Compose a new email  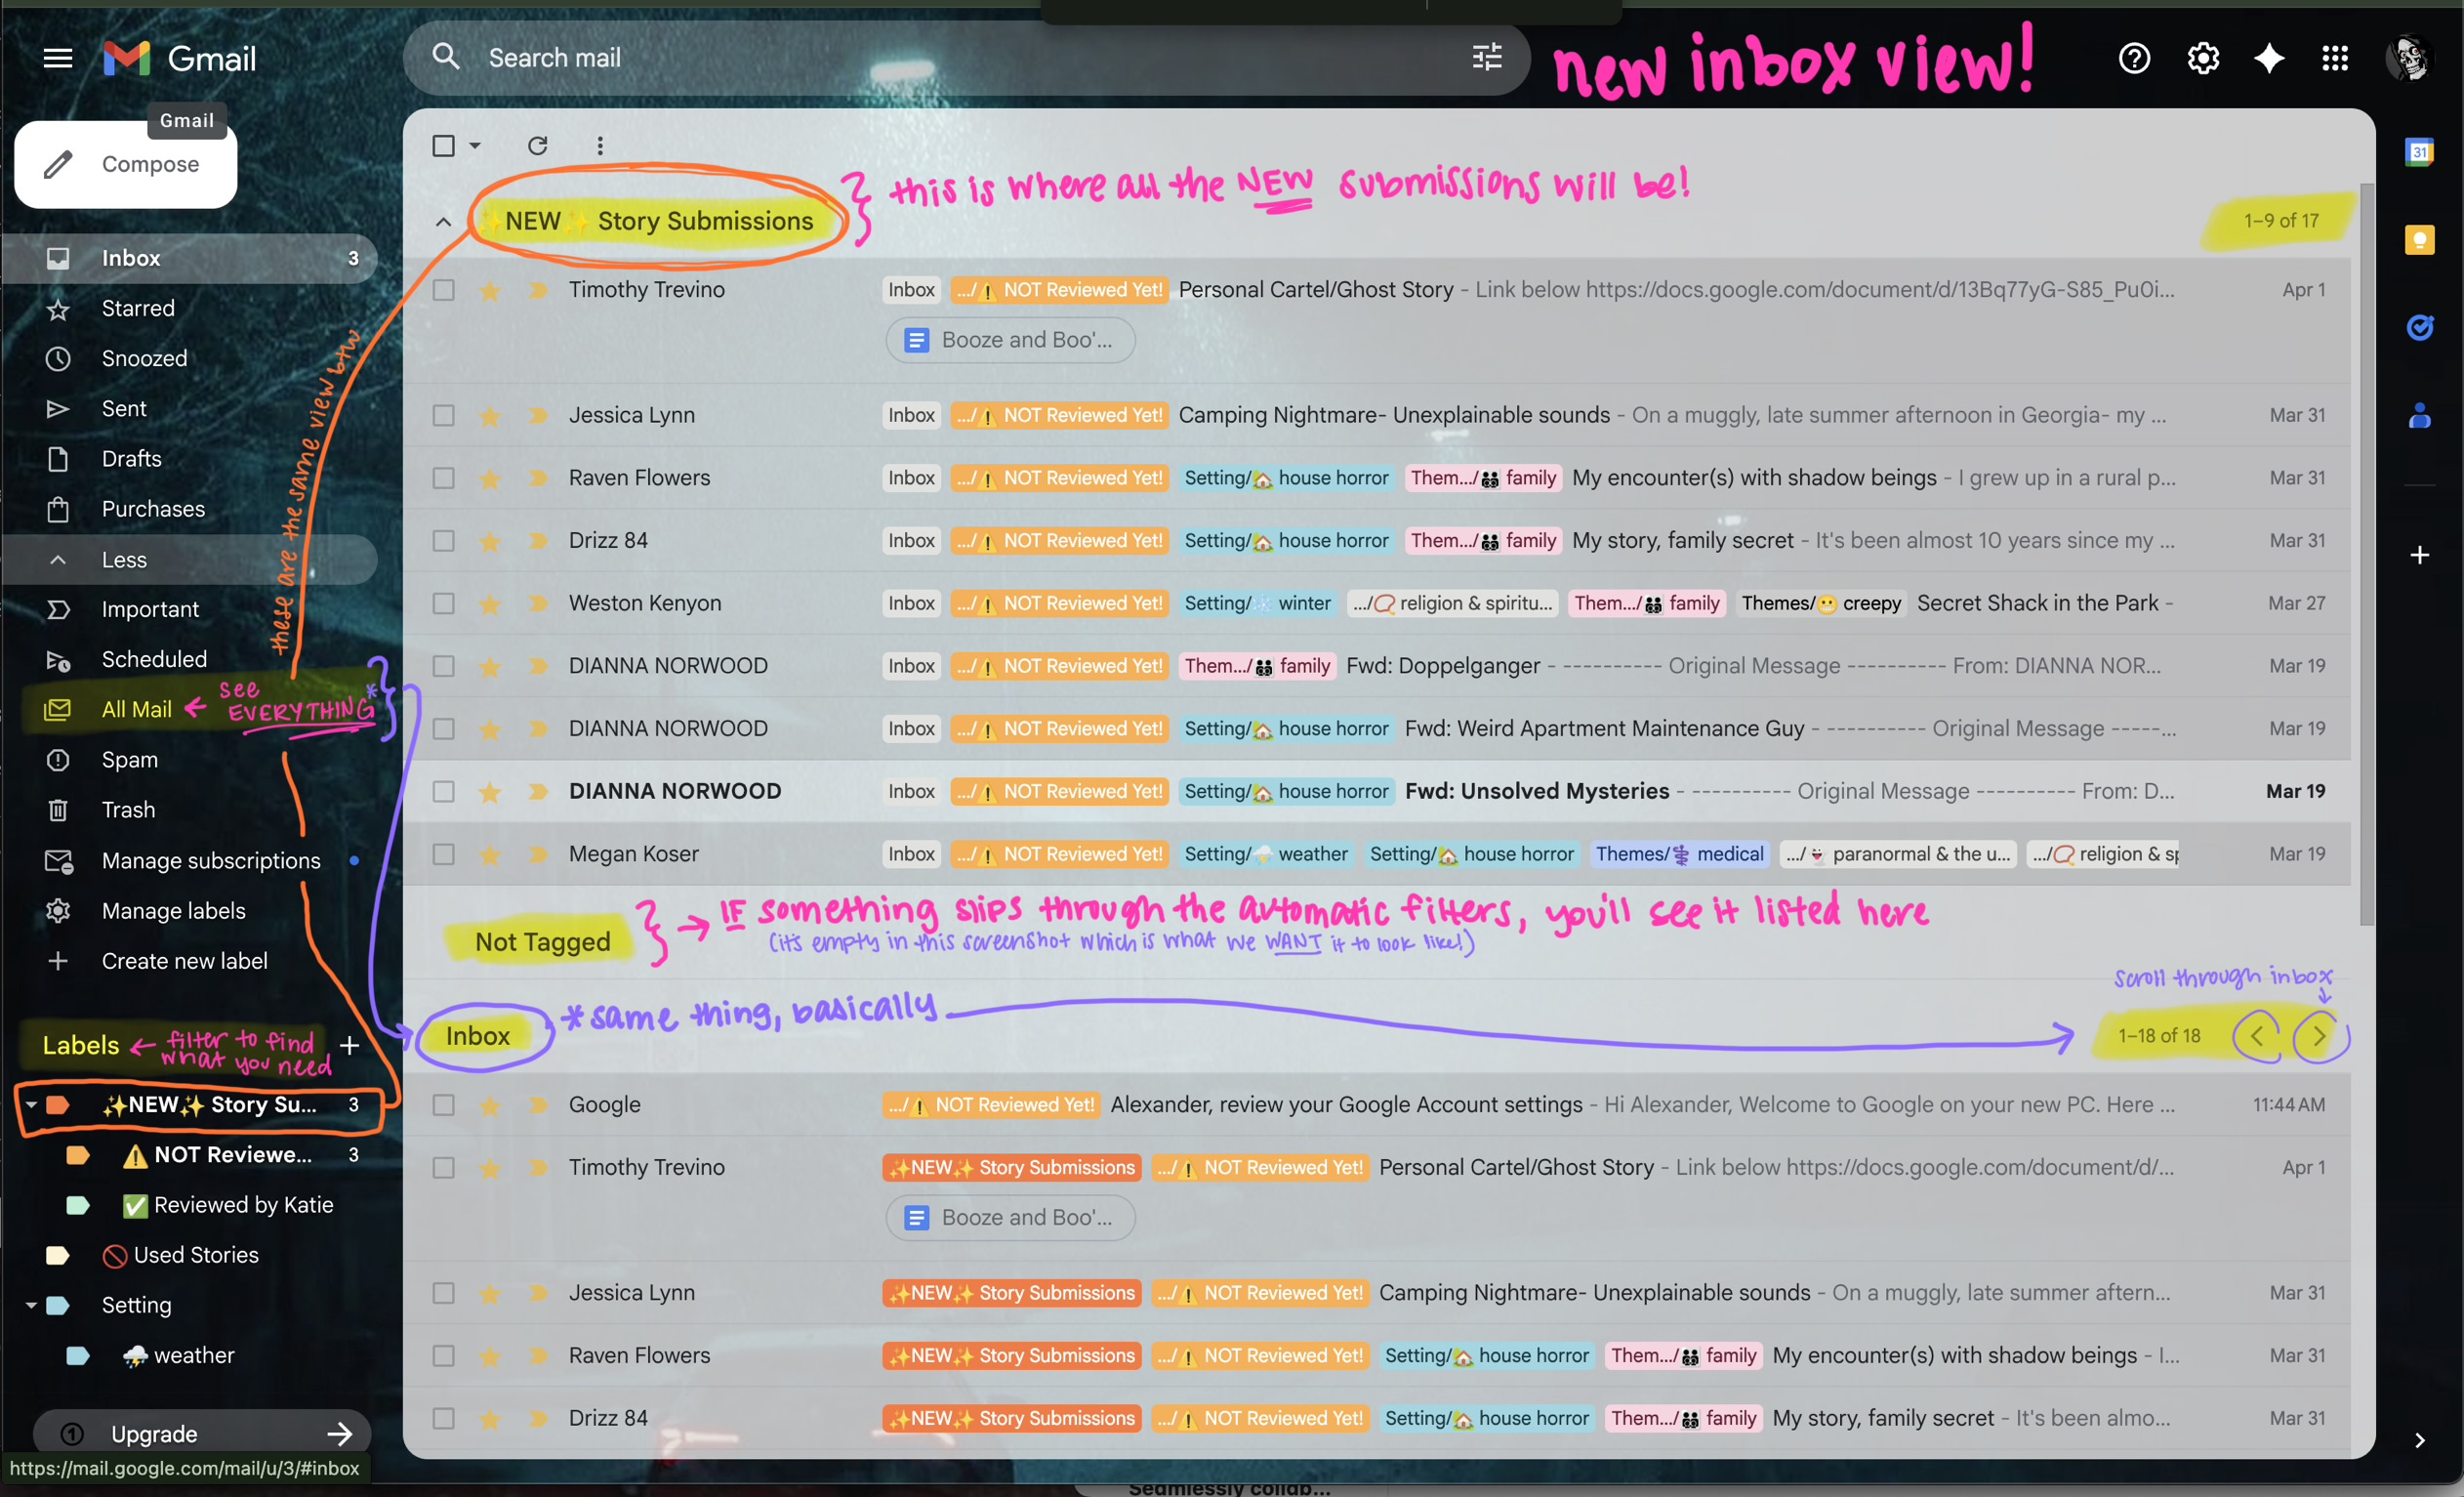coord(126,164)
